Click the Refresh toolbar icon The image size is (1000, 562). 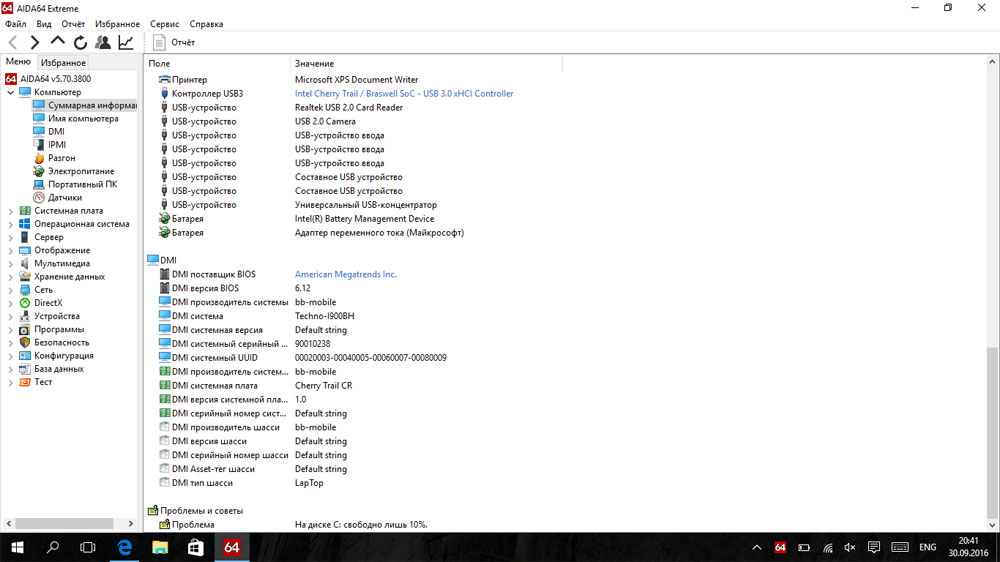click(80, 43)
